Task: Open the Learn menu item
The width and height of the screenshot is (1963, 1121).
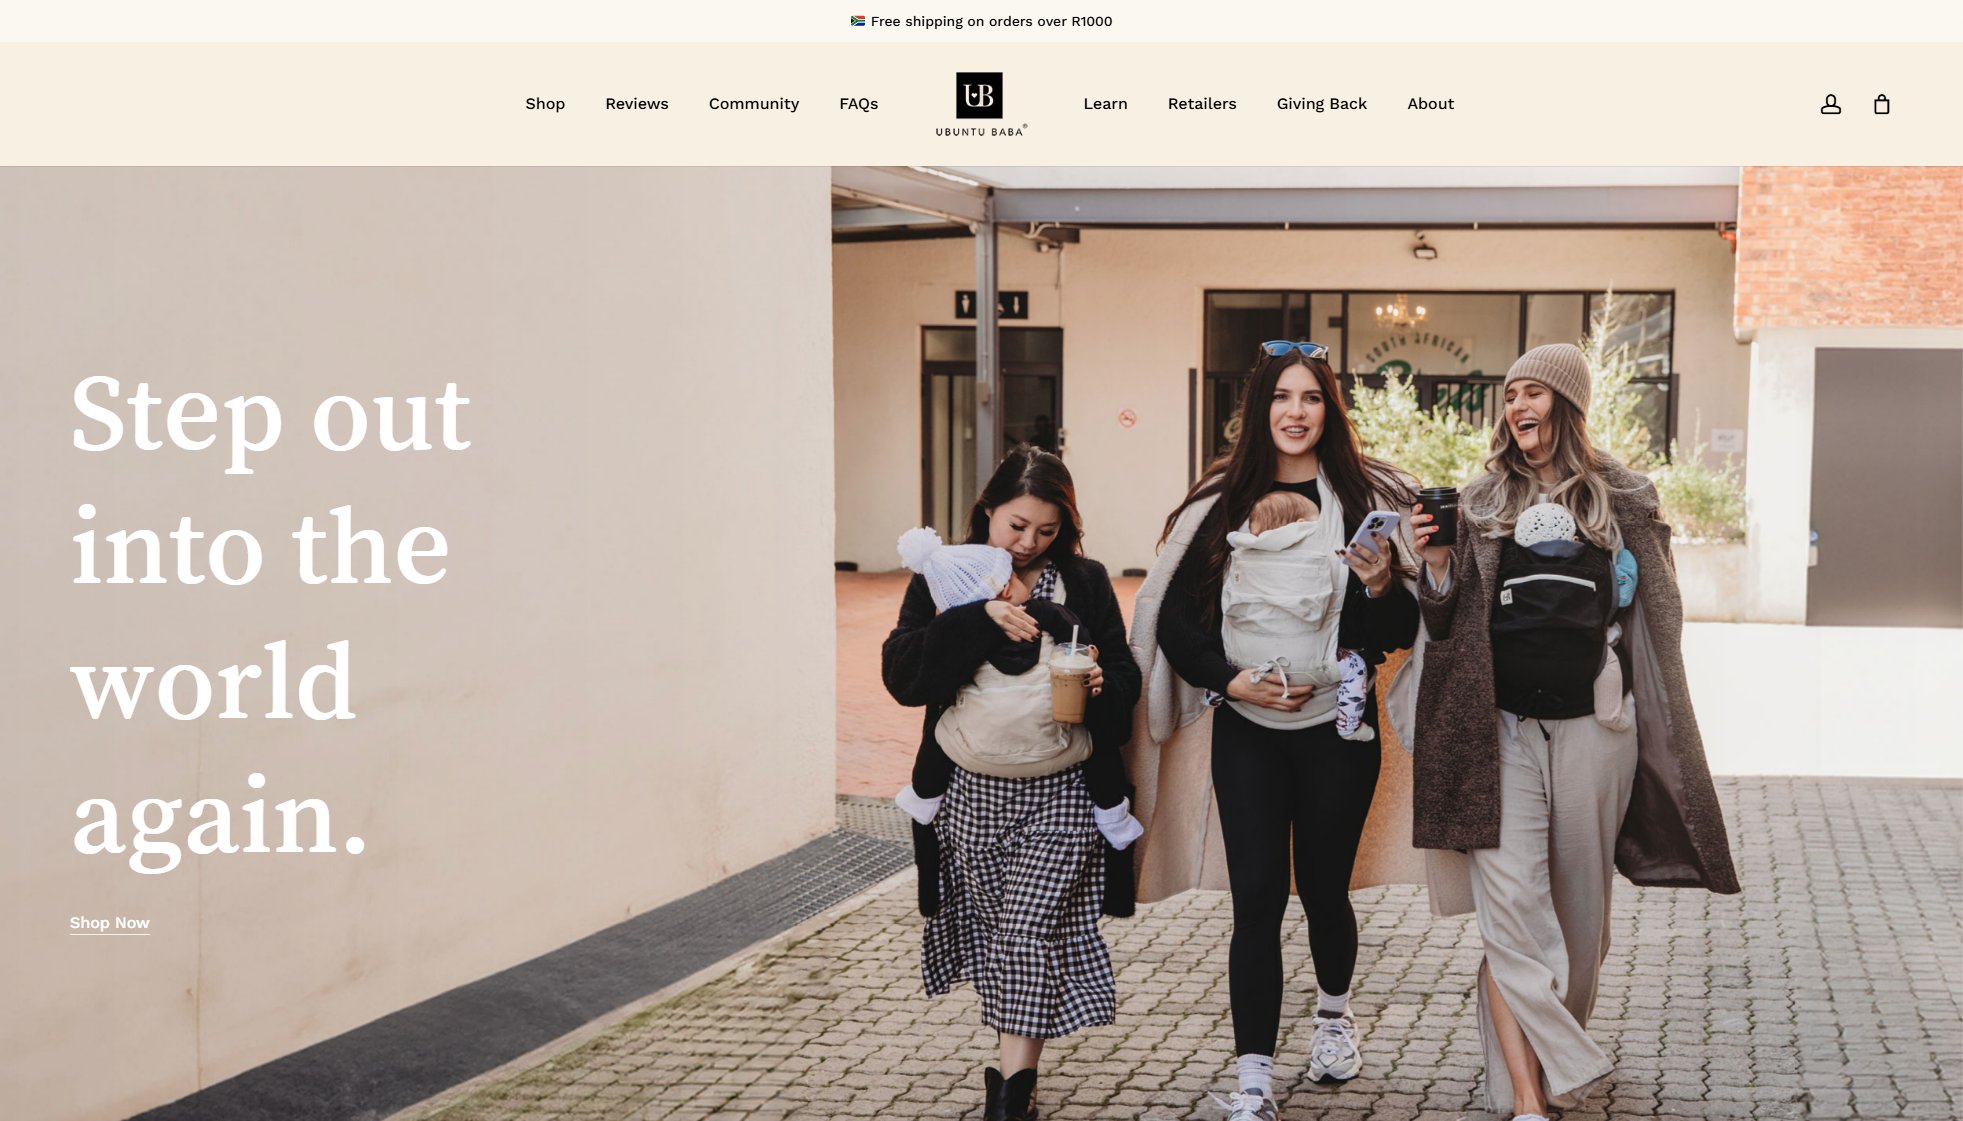Action: click(x=1105, y=104)
